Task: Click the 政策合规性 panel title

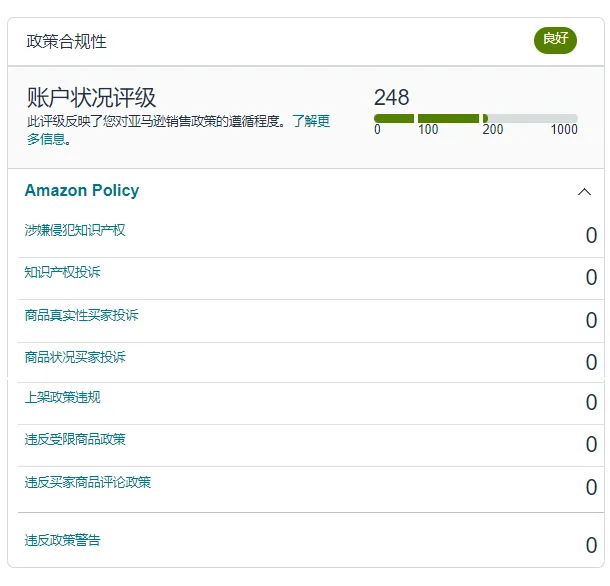Action: (x=66, y=42)
